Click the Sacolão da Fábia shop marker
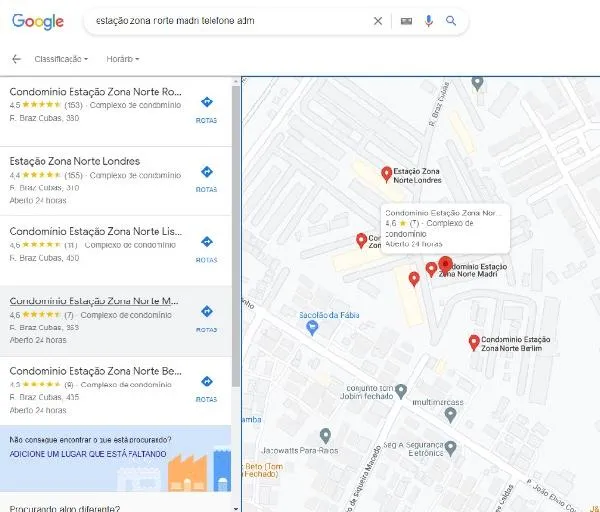This screenshot has height=512, width=600. [311, 327]
